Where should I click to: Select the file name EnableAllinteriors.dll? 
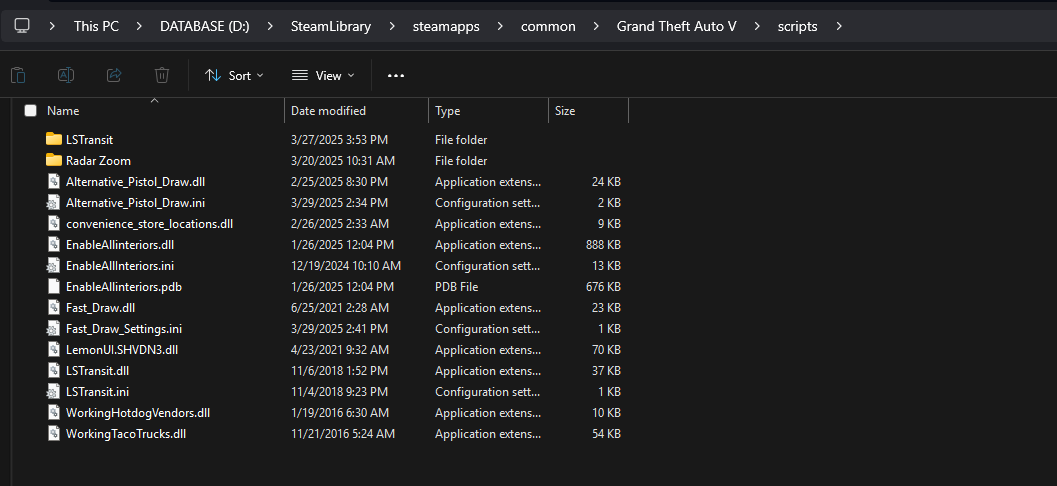click(120, 245)
